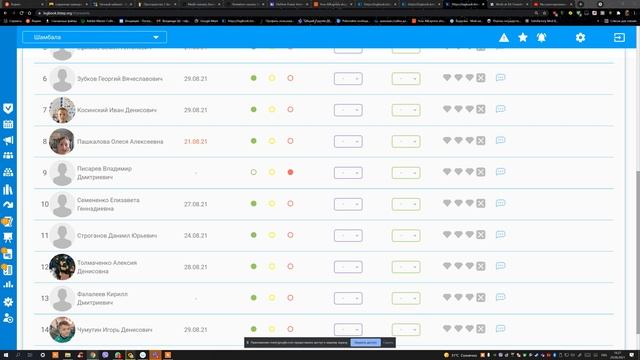
Task: Give third heart to Чумутин Игорь
Action: click(469, 329)
